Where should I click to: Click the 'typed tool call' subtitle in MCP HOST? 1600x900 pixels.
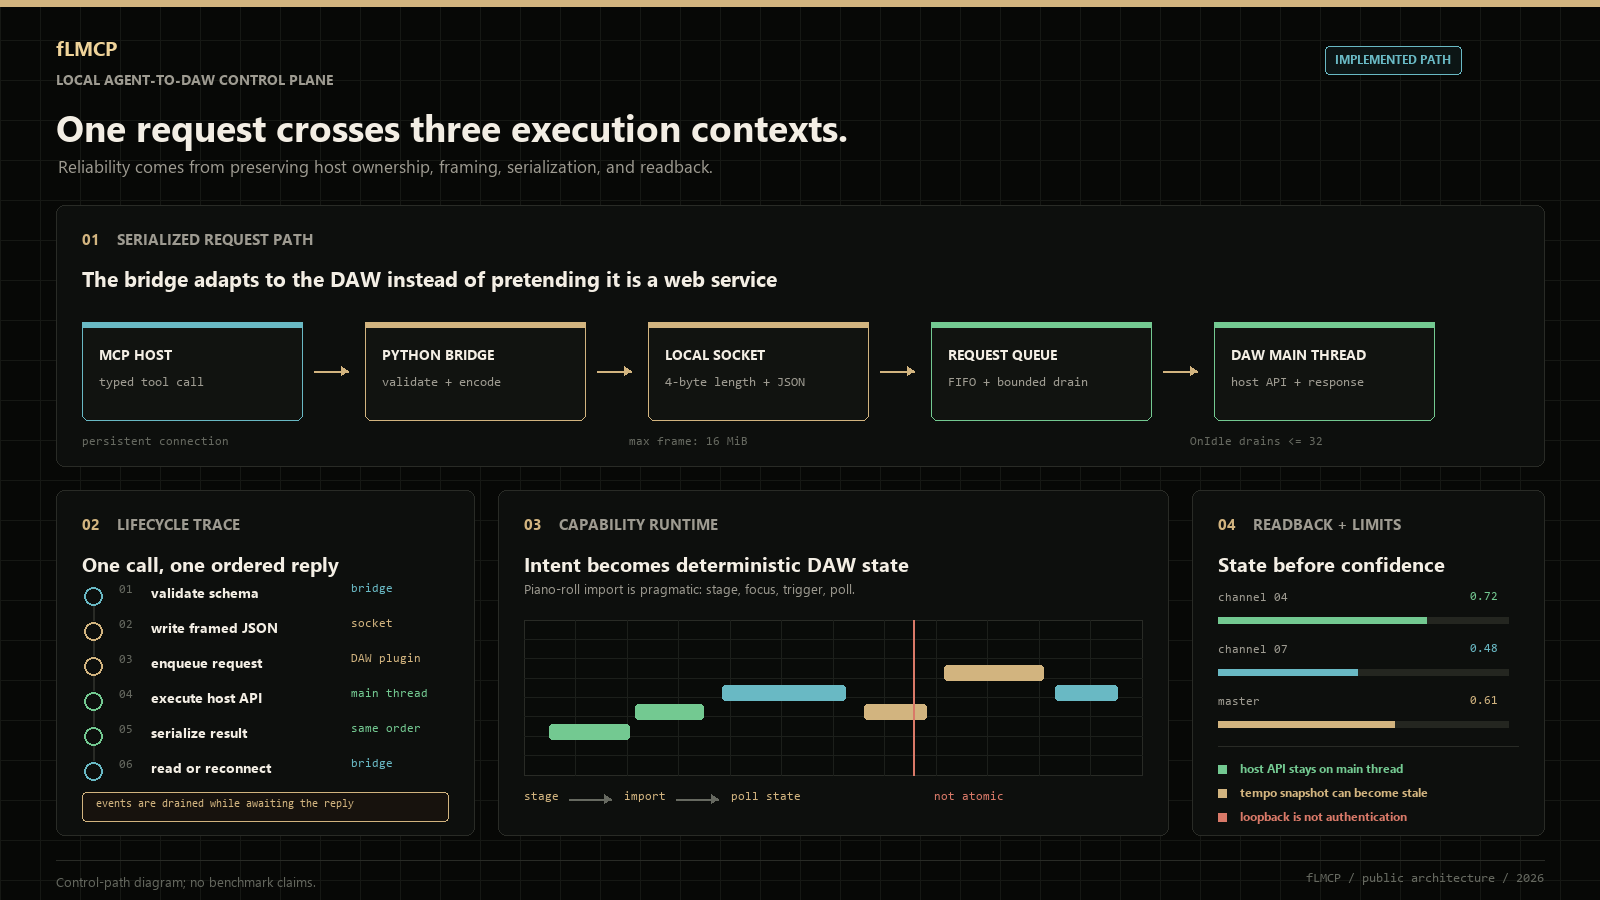point(151,383)
